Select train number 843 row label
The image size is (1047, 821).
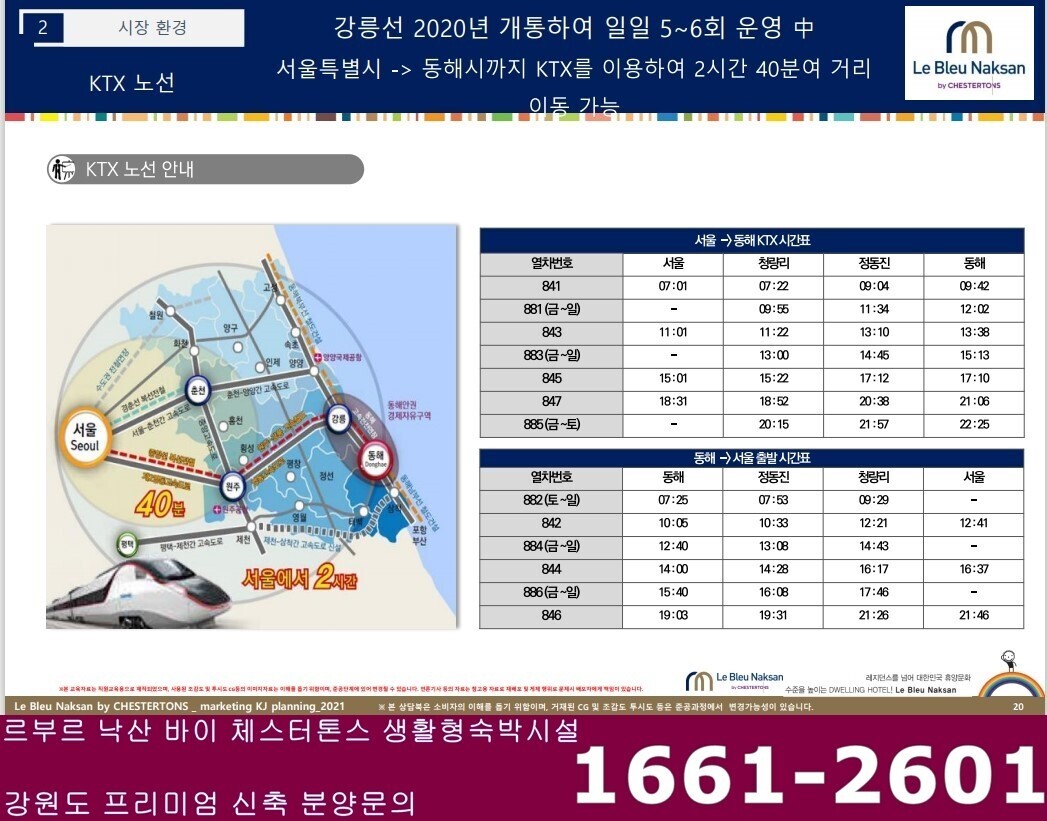(552, 332)
